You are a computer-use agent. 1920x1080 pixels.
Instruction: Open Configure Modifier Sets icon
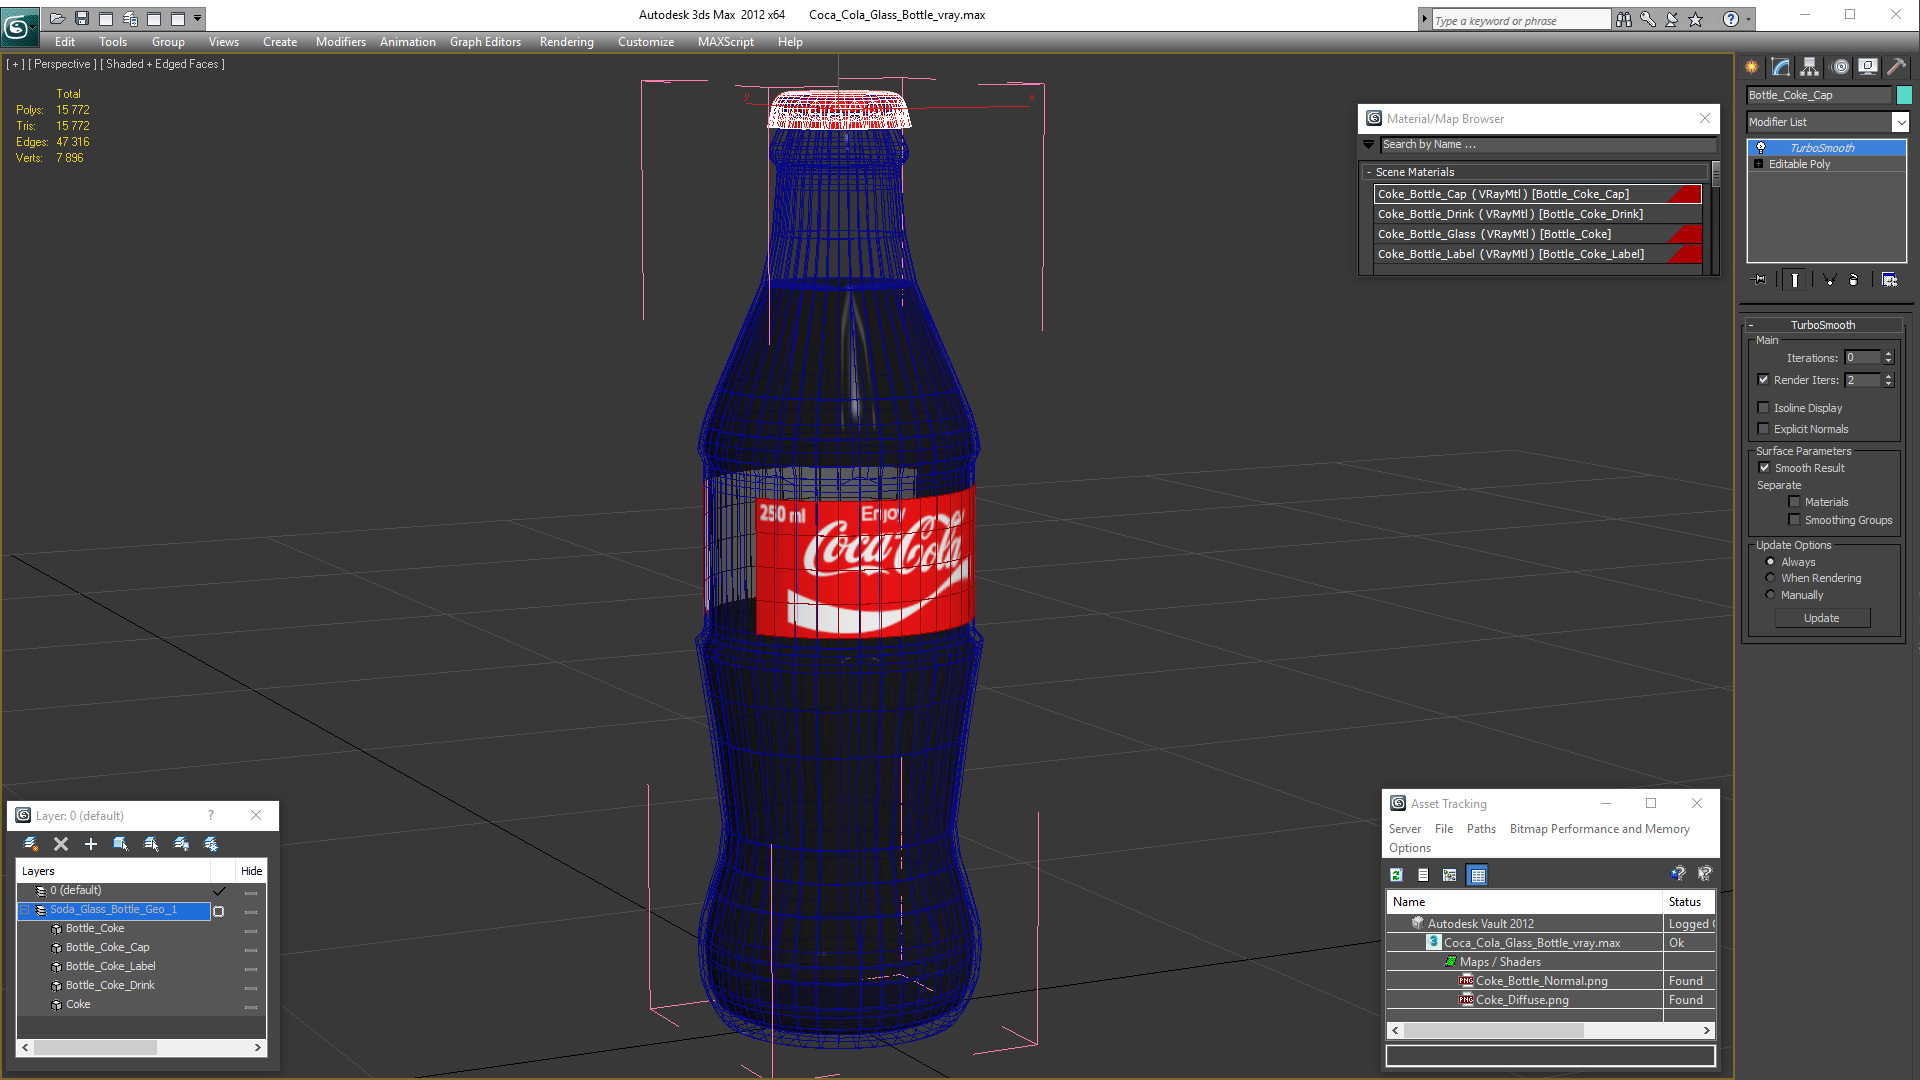click(1889, 280)
